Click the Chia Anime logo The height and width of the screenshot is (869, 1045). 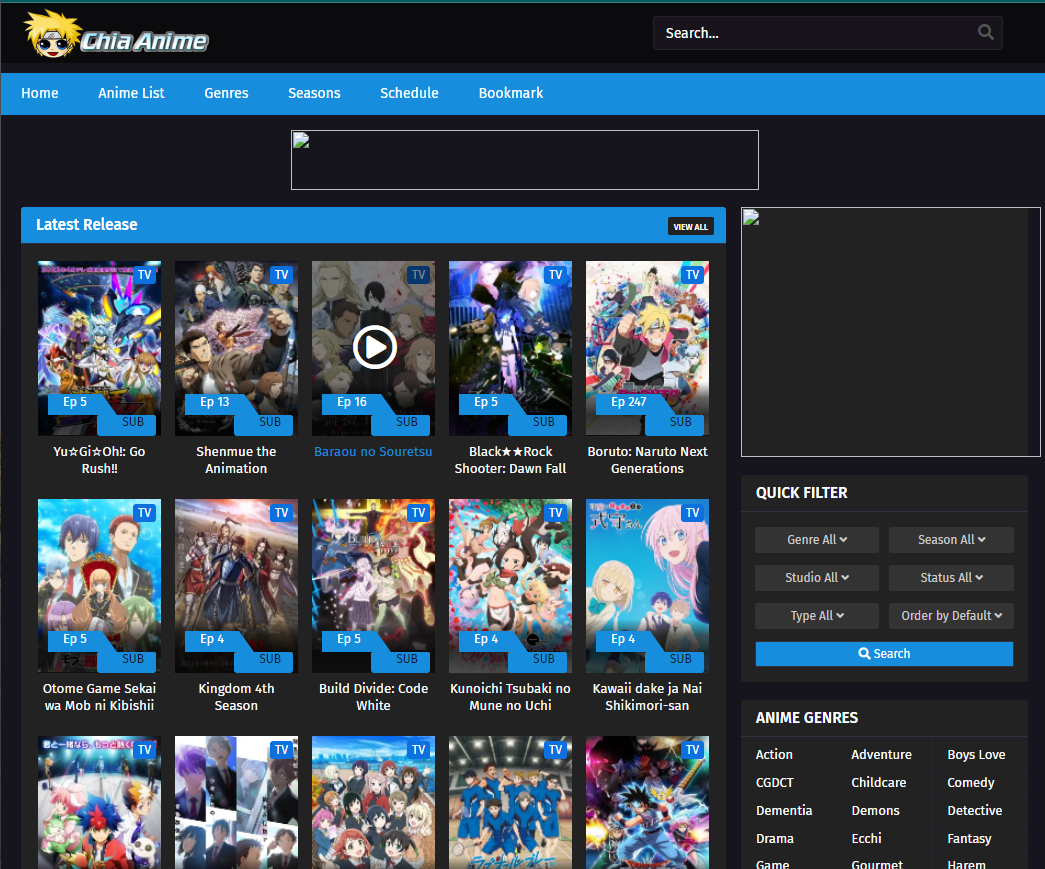coord(116,35)
